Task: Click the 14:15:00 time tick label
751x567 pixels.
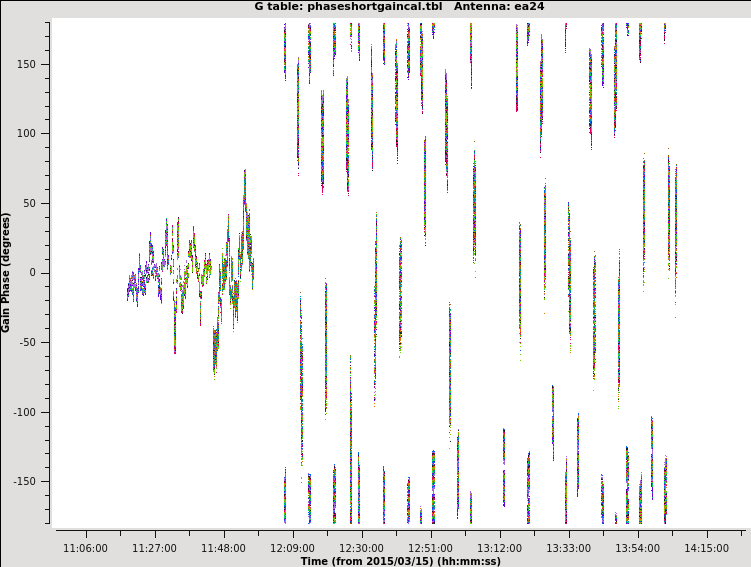Action: [x=706, y=548]
